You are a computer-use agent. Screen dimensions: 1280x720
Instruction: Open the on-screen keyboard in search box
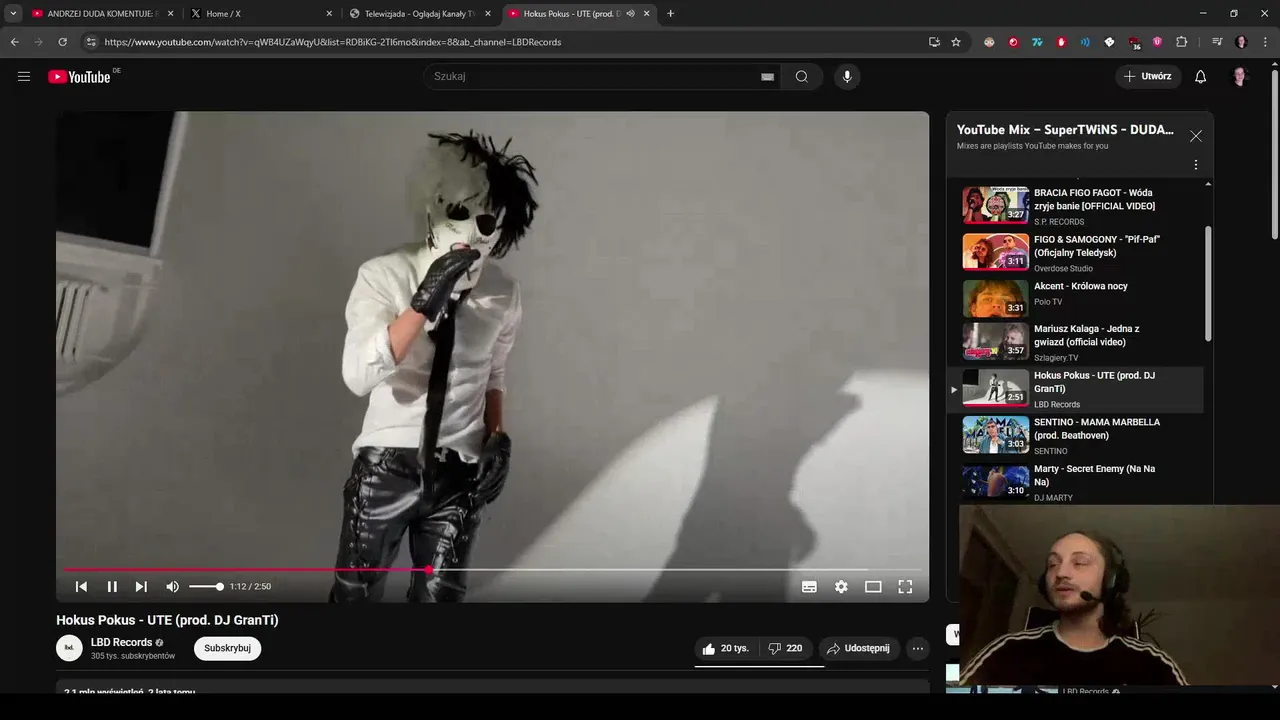767,77
